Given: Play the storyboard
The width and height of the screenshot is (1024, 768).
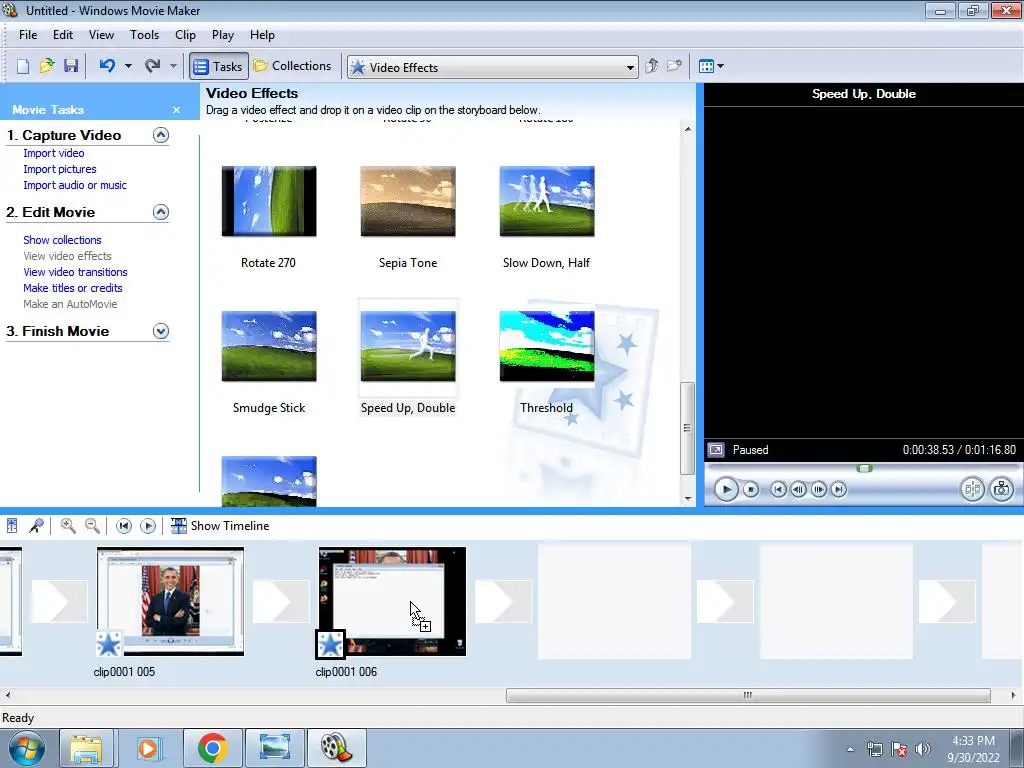Looking at the screenshot, I should pyautogui.click(x=148, y=526).
